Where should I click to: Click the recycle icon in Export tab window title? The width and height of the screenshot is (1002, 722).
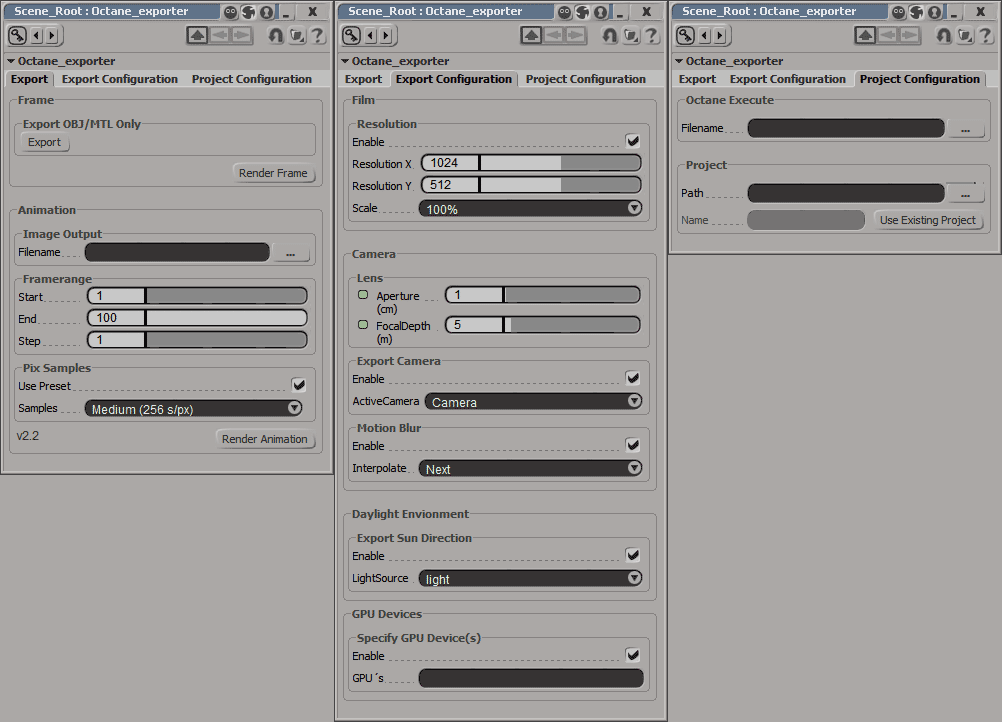249,12
